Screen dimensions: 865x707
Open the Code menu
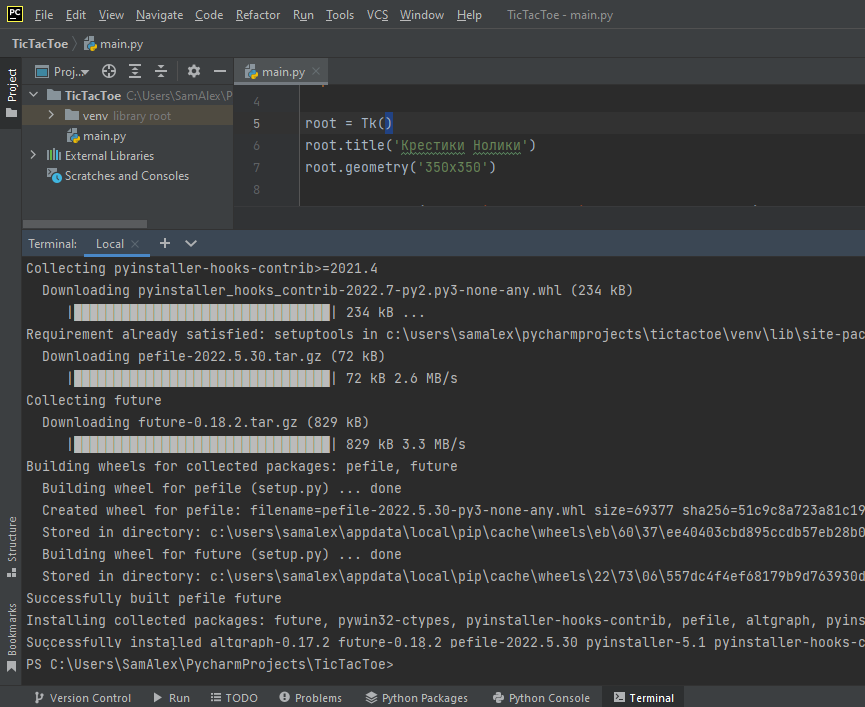209,15
